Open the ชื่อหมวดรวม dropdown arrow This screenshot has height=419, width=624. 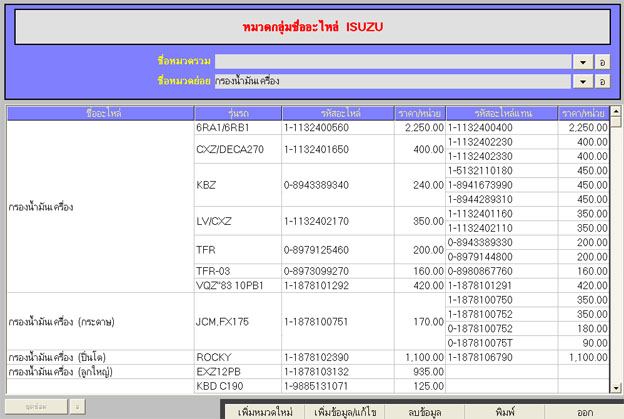click(583, 62)
